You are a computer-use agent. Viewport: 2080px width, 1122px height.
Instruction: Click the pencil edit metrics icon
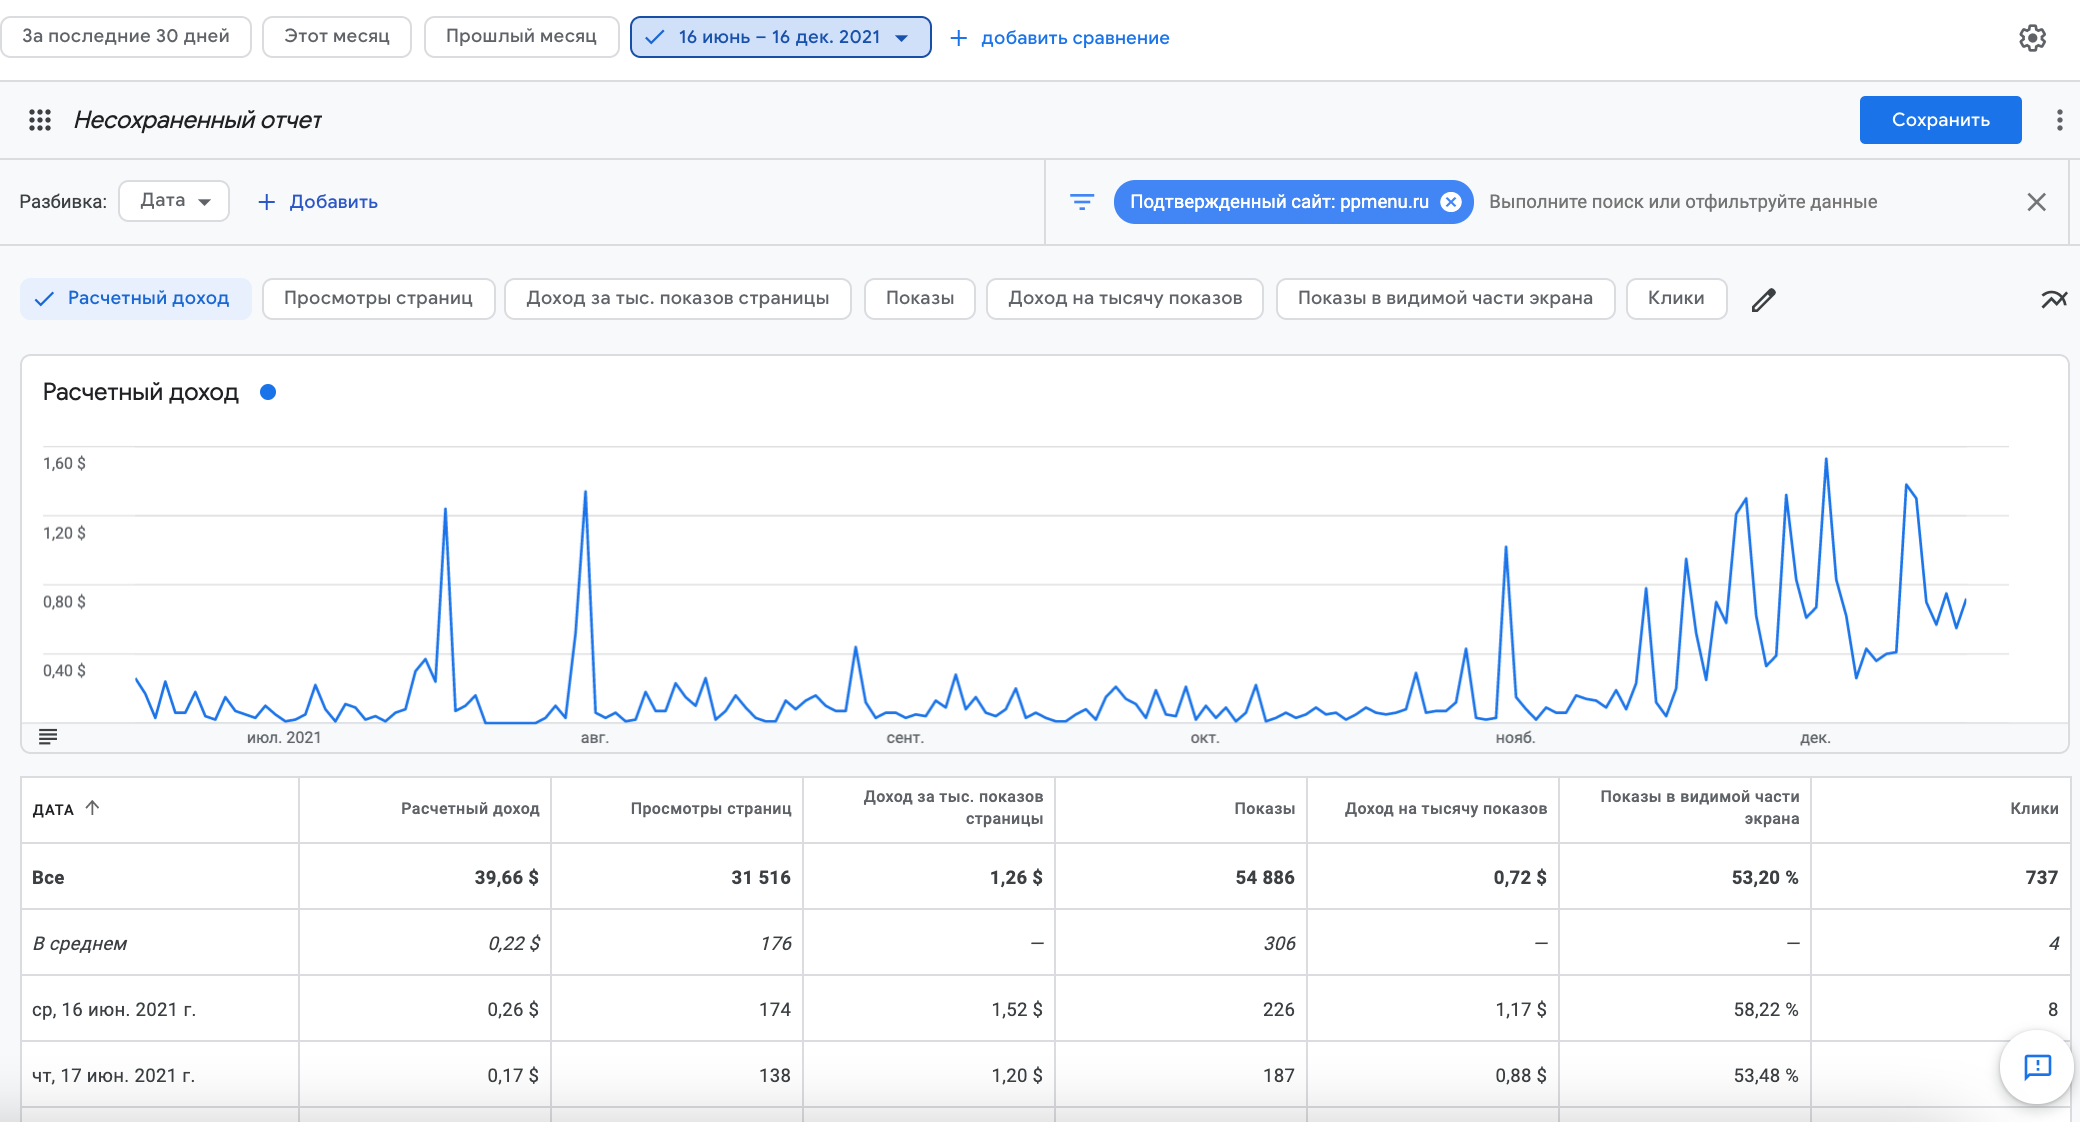1764,299
